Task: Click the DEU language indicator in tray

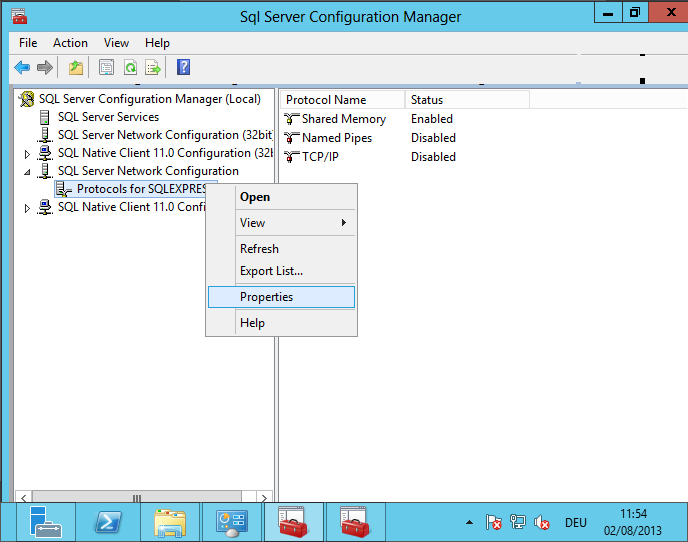Action: click(x=575, y=523)
